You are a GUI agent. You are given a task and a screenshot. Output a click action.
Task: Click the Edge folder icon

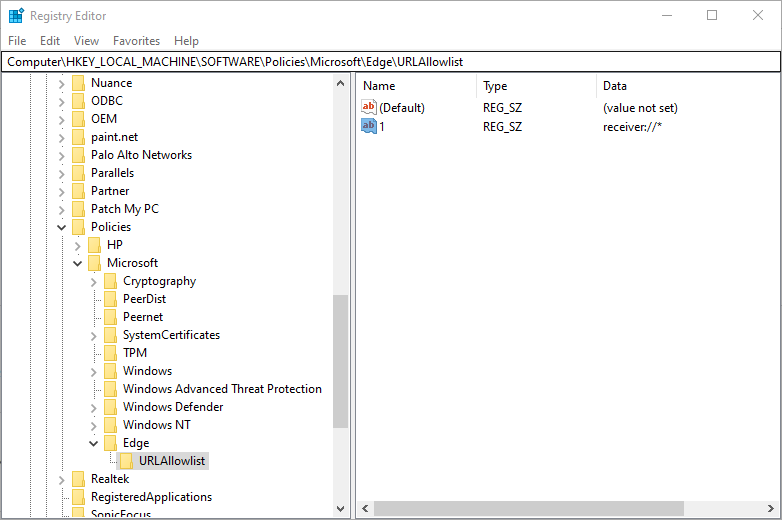110,443
